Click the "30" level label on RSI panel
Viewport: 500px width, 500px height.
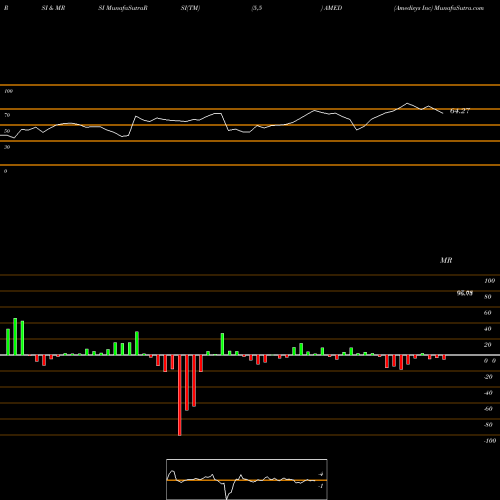pyautogui.click(x=7, y=147)
